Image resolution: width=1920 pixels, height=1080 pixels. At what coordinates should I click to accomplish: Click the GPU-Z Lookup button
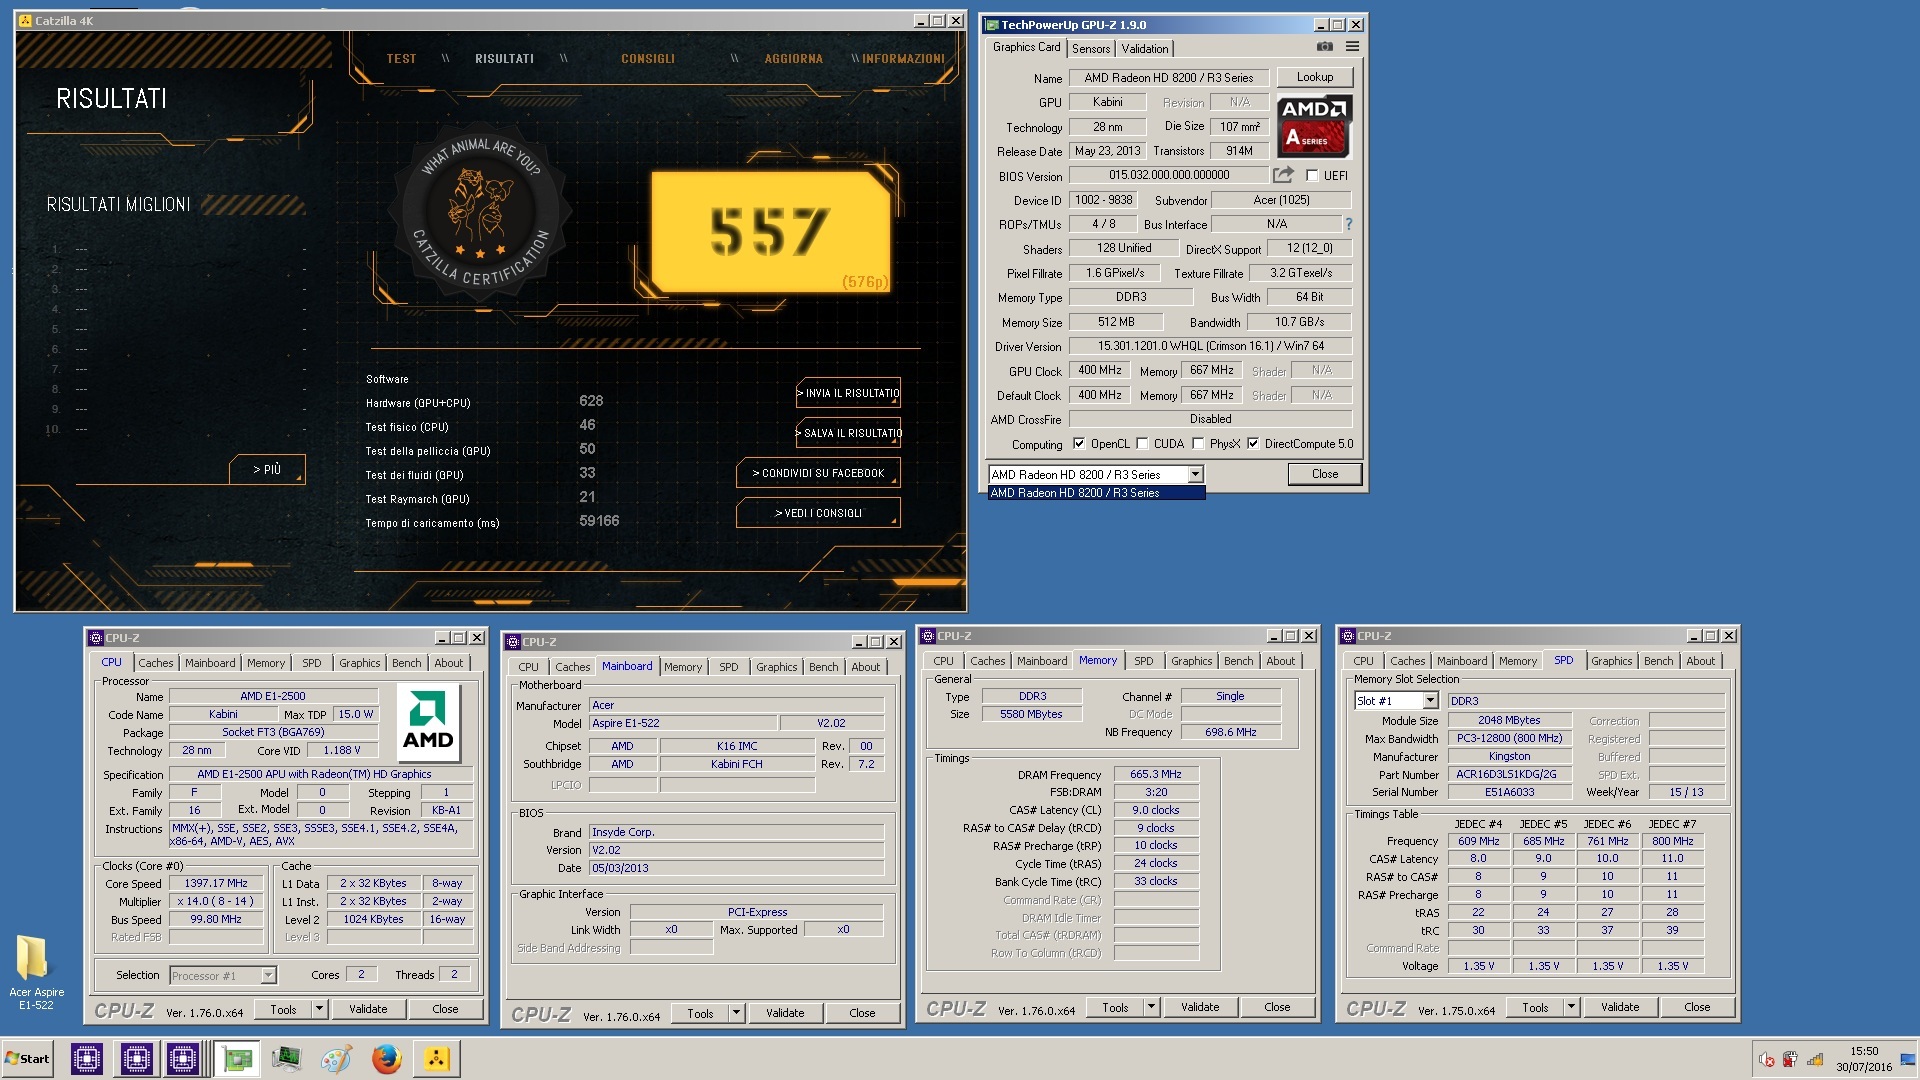coord(1314,77)
